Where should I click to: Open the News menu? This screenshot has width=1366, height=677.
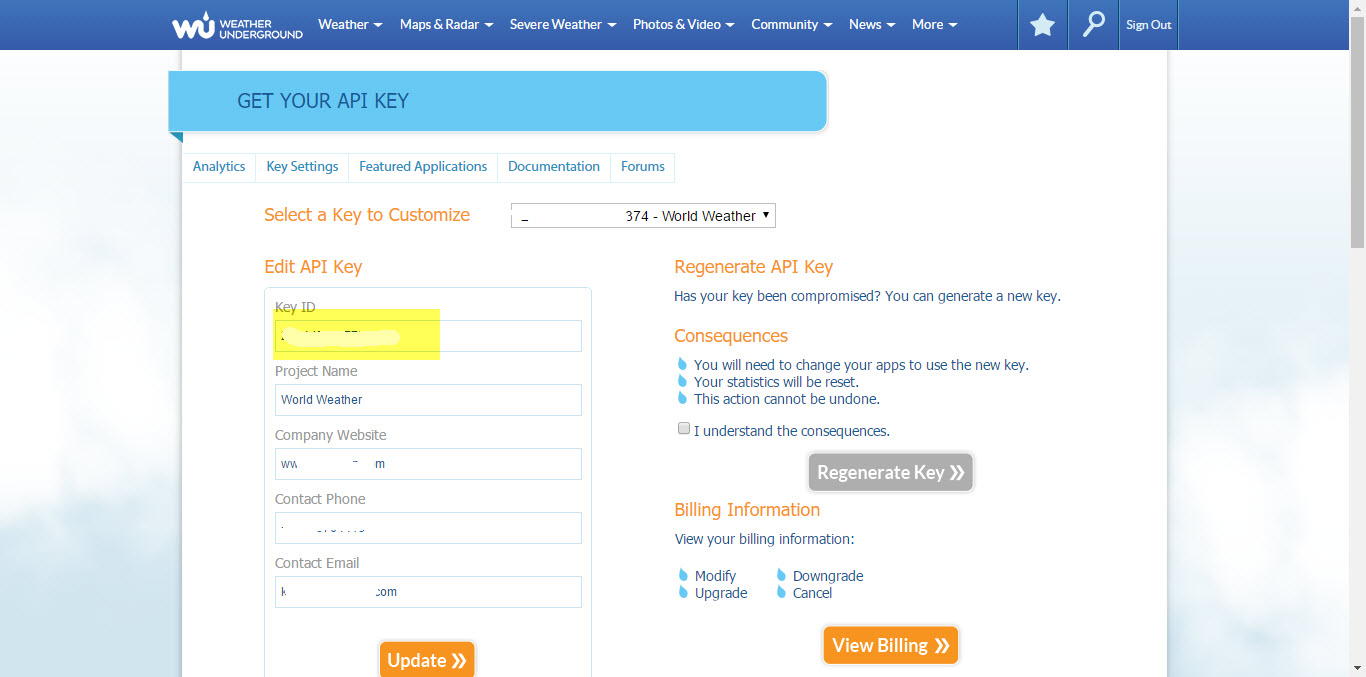tap(872, 24)
